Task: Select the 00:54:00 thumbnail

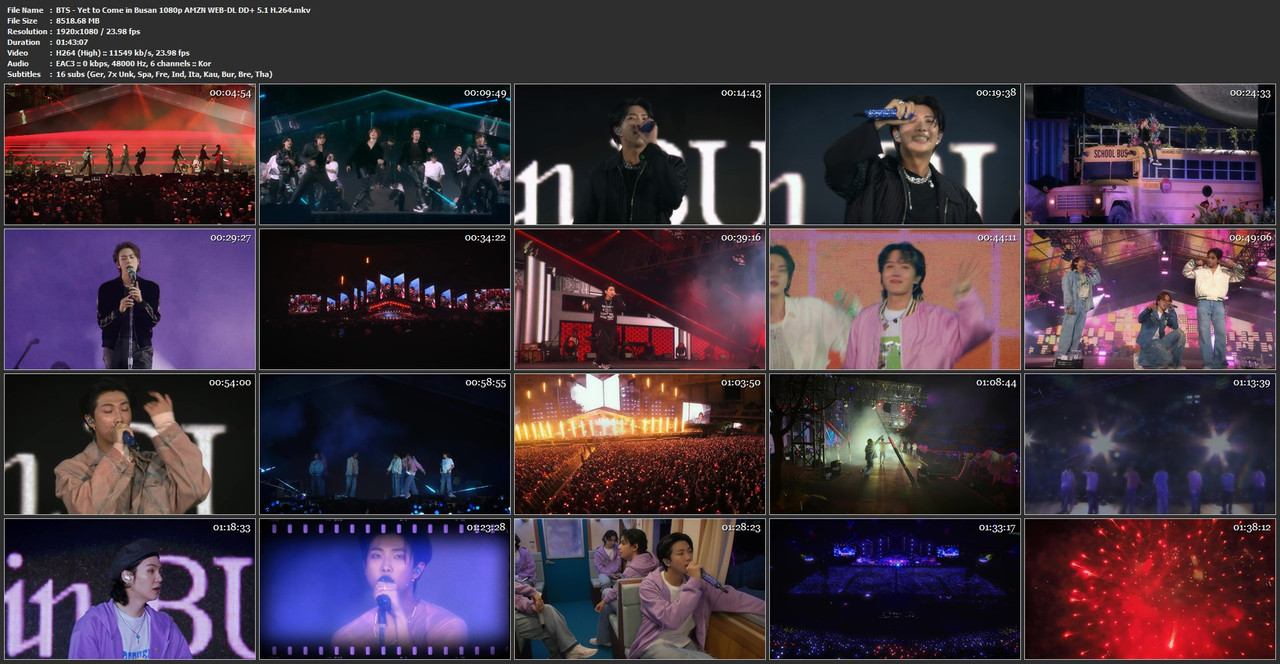Action: pos(130,444)
